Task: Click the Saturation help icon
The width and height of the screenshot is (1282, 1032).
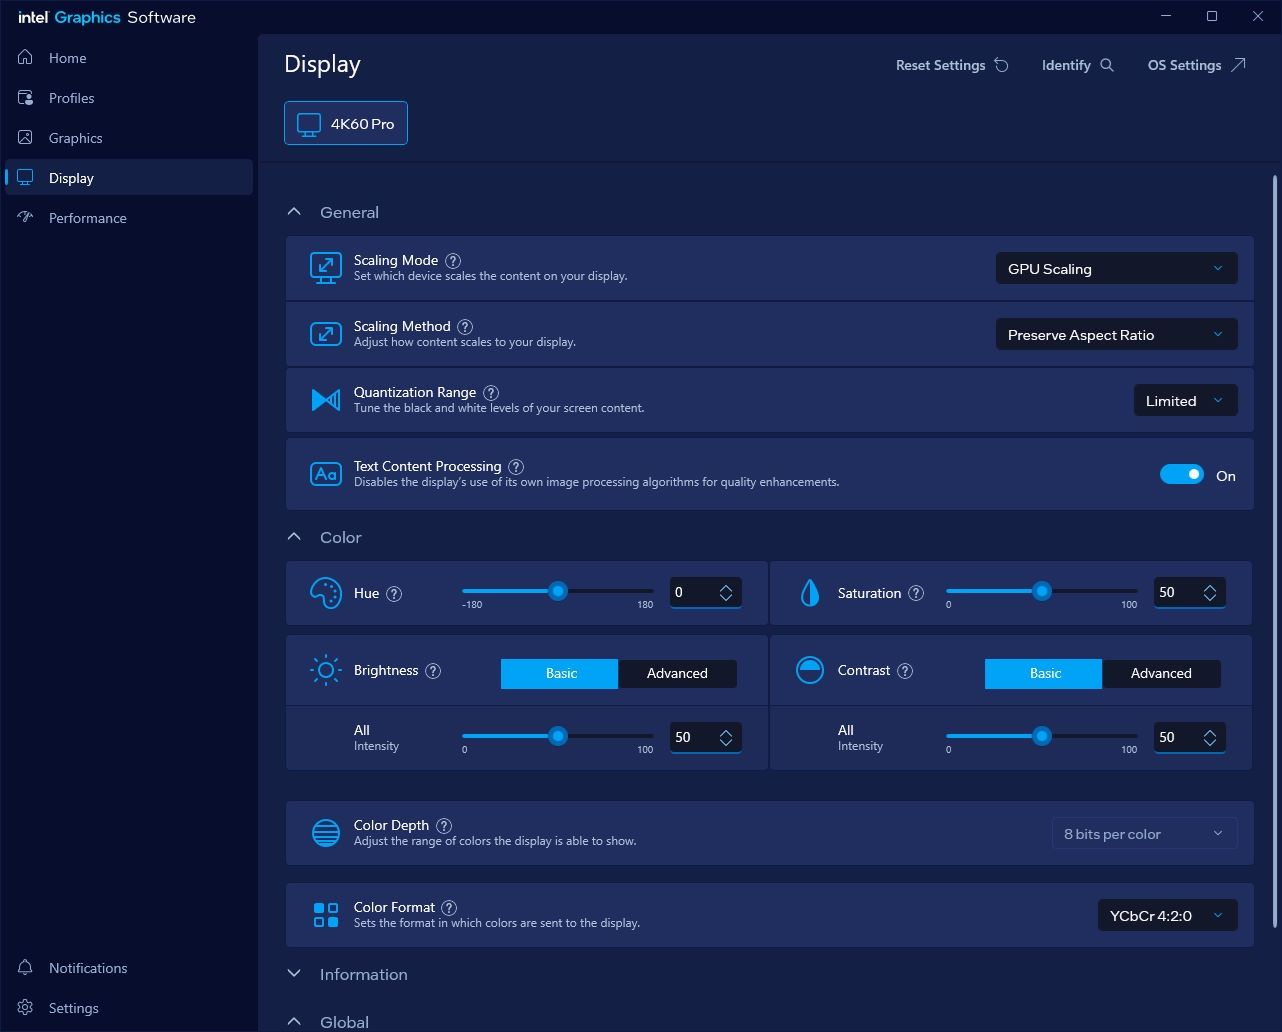Action: (916, 594)
